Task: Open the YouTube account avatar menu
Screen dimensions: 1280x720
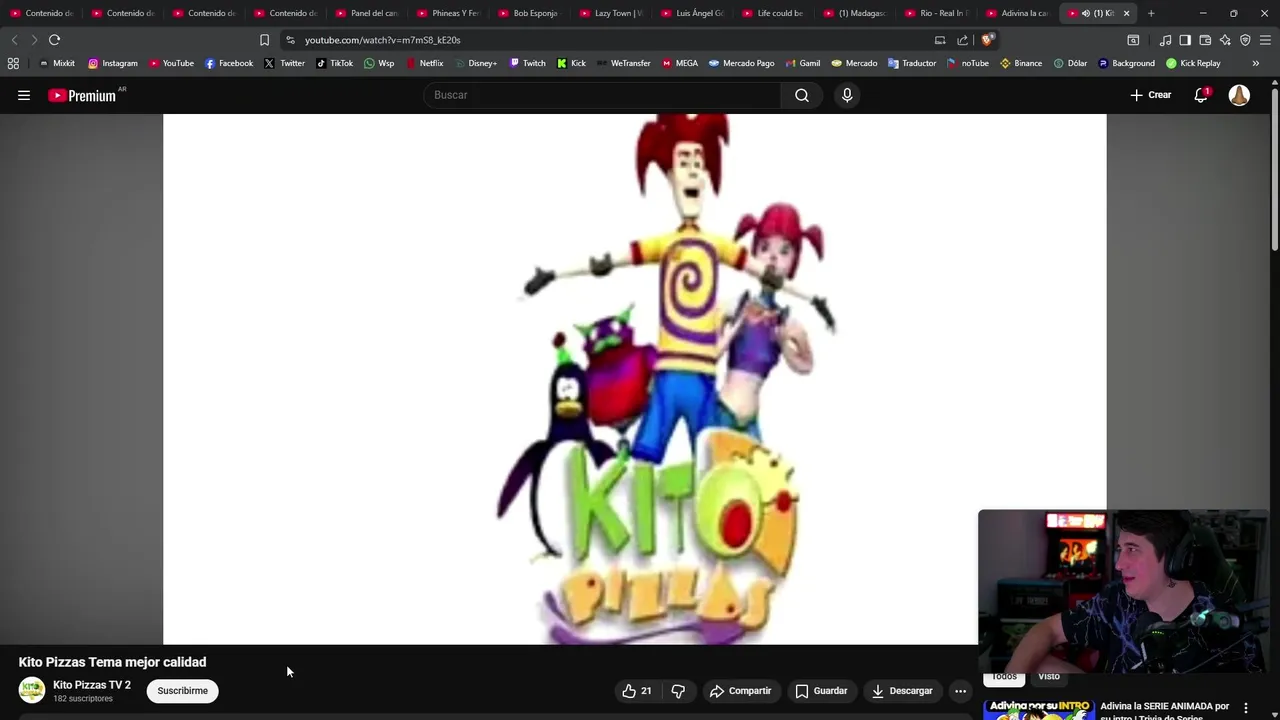Action: 1239,95
